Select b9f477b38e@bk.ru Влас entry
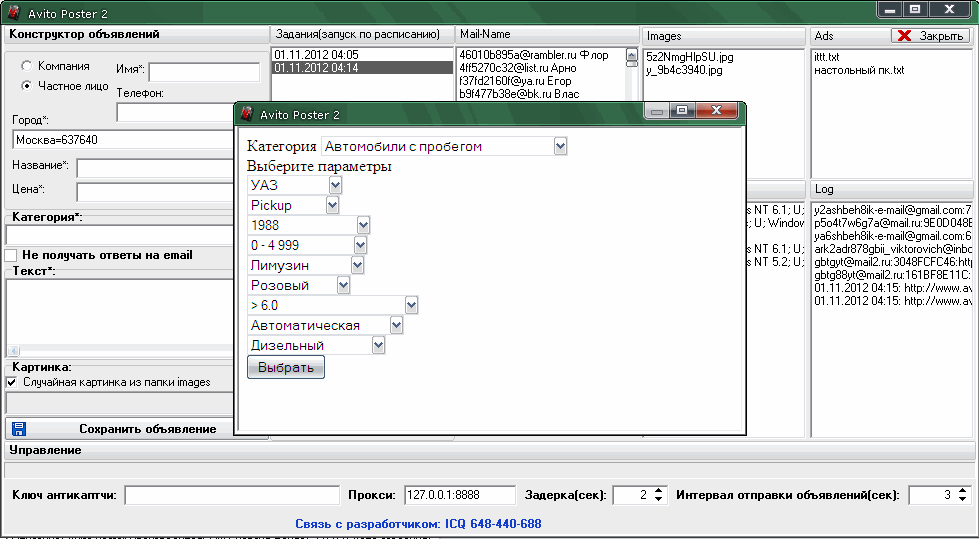Screen dimensions: 979x539 coord(519,94)
